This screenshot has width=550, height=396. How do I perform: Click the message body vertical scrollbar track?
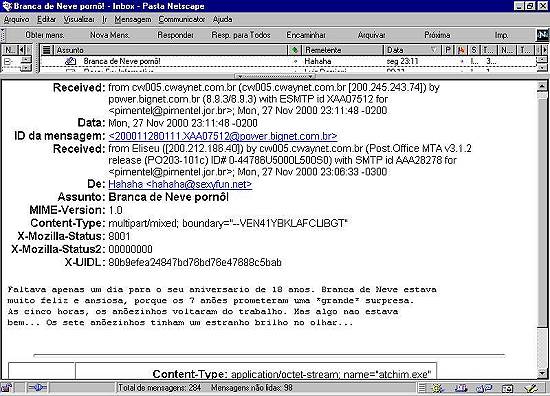point(542,230)
